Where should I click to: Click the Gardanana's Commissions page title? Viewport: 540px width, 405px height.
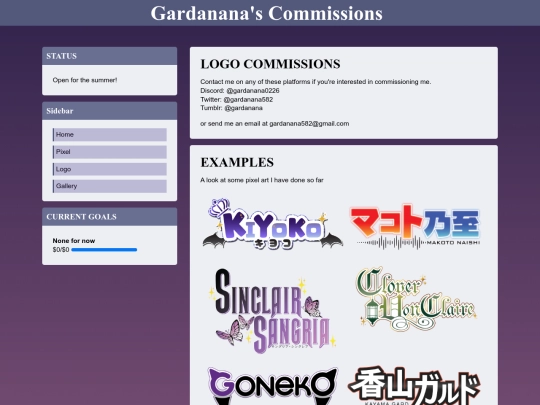267,13
